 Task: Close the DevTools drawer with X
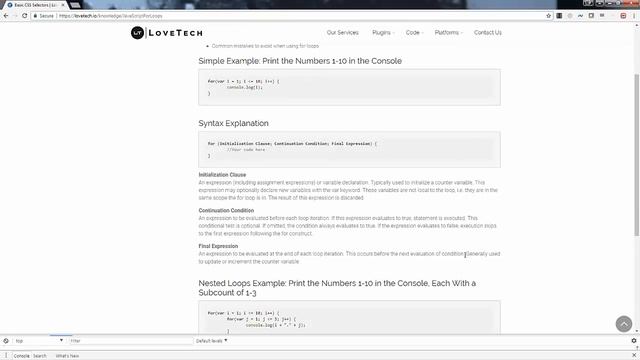click(634, 355)
